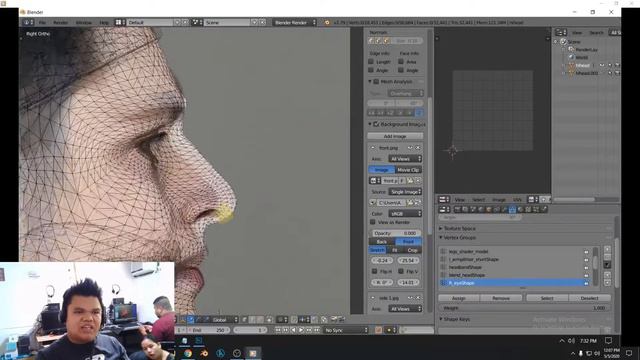This screenshot has height=360, width=640.
Task: Set background image draw depth to Back
Action: click(382, 242)
